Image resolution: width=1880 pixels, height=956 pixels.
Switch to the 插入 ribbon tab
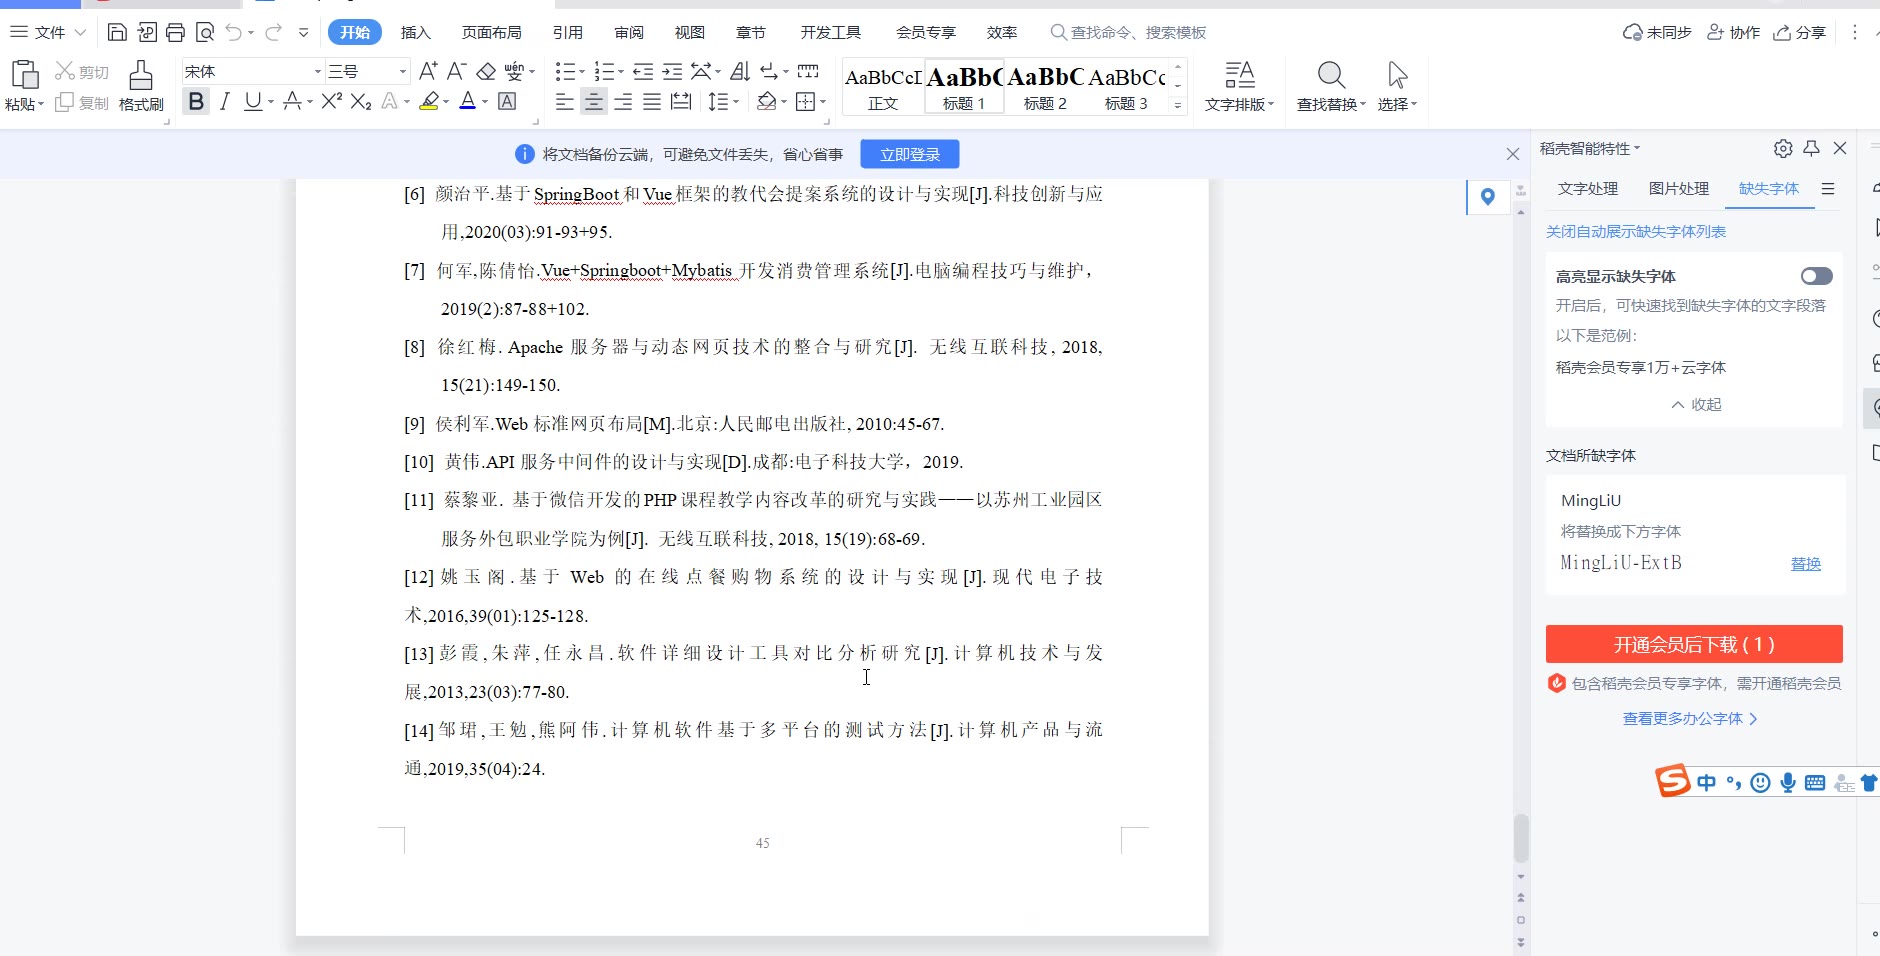pyautogui.click(x=415, y=32)
